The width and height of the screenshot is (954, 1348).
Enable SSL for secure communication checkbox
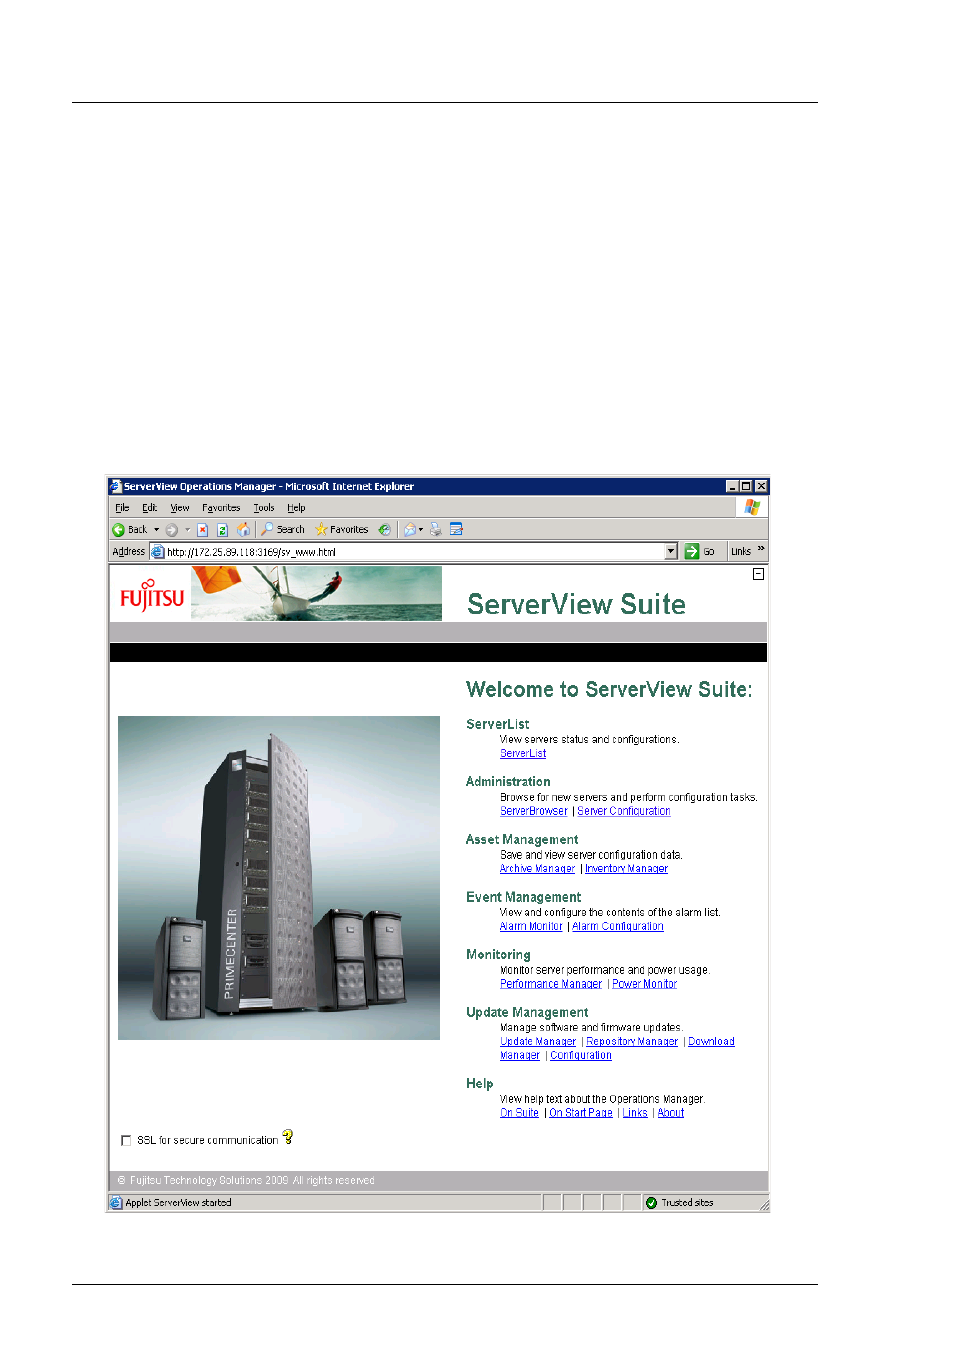[x=126, y=1140]
